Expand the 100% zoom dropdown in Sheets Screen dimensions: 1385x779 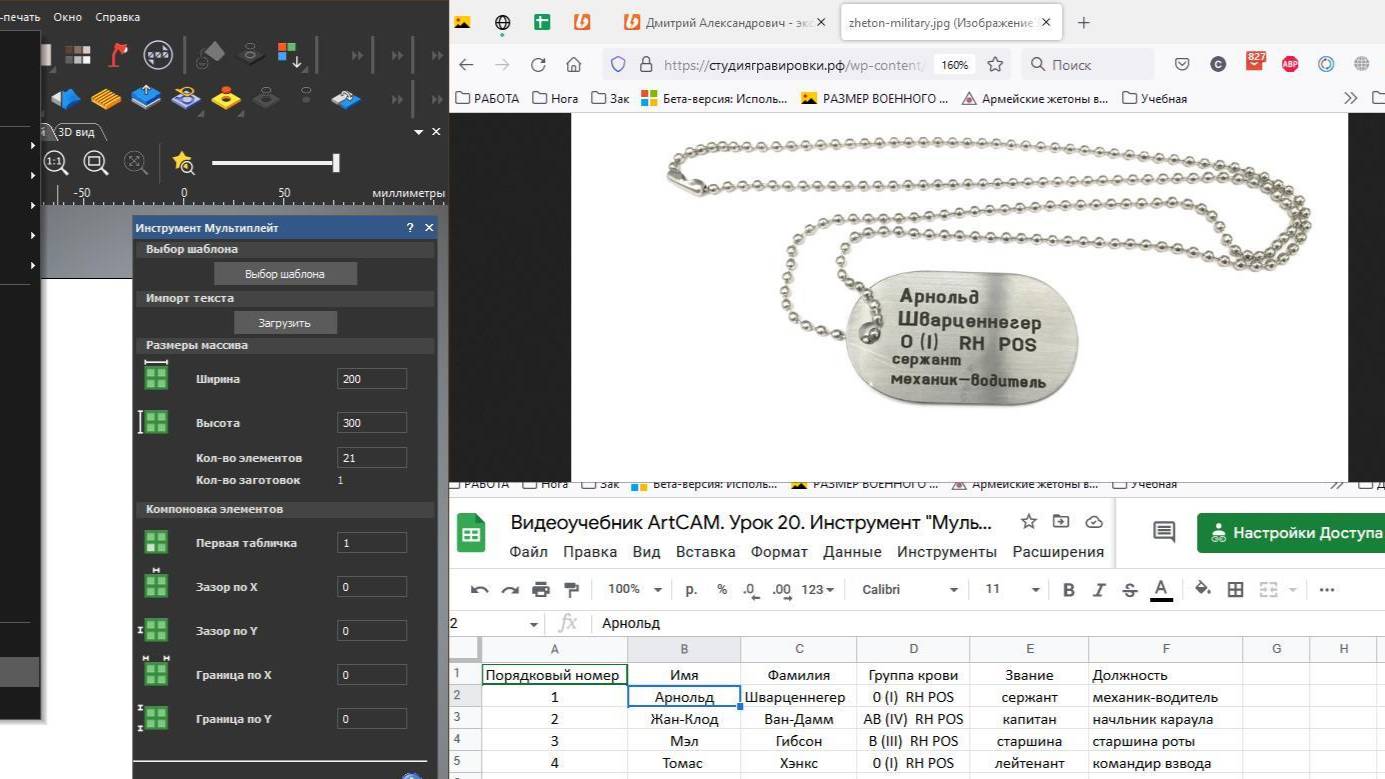point(635,590)
